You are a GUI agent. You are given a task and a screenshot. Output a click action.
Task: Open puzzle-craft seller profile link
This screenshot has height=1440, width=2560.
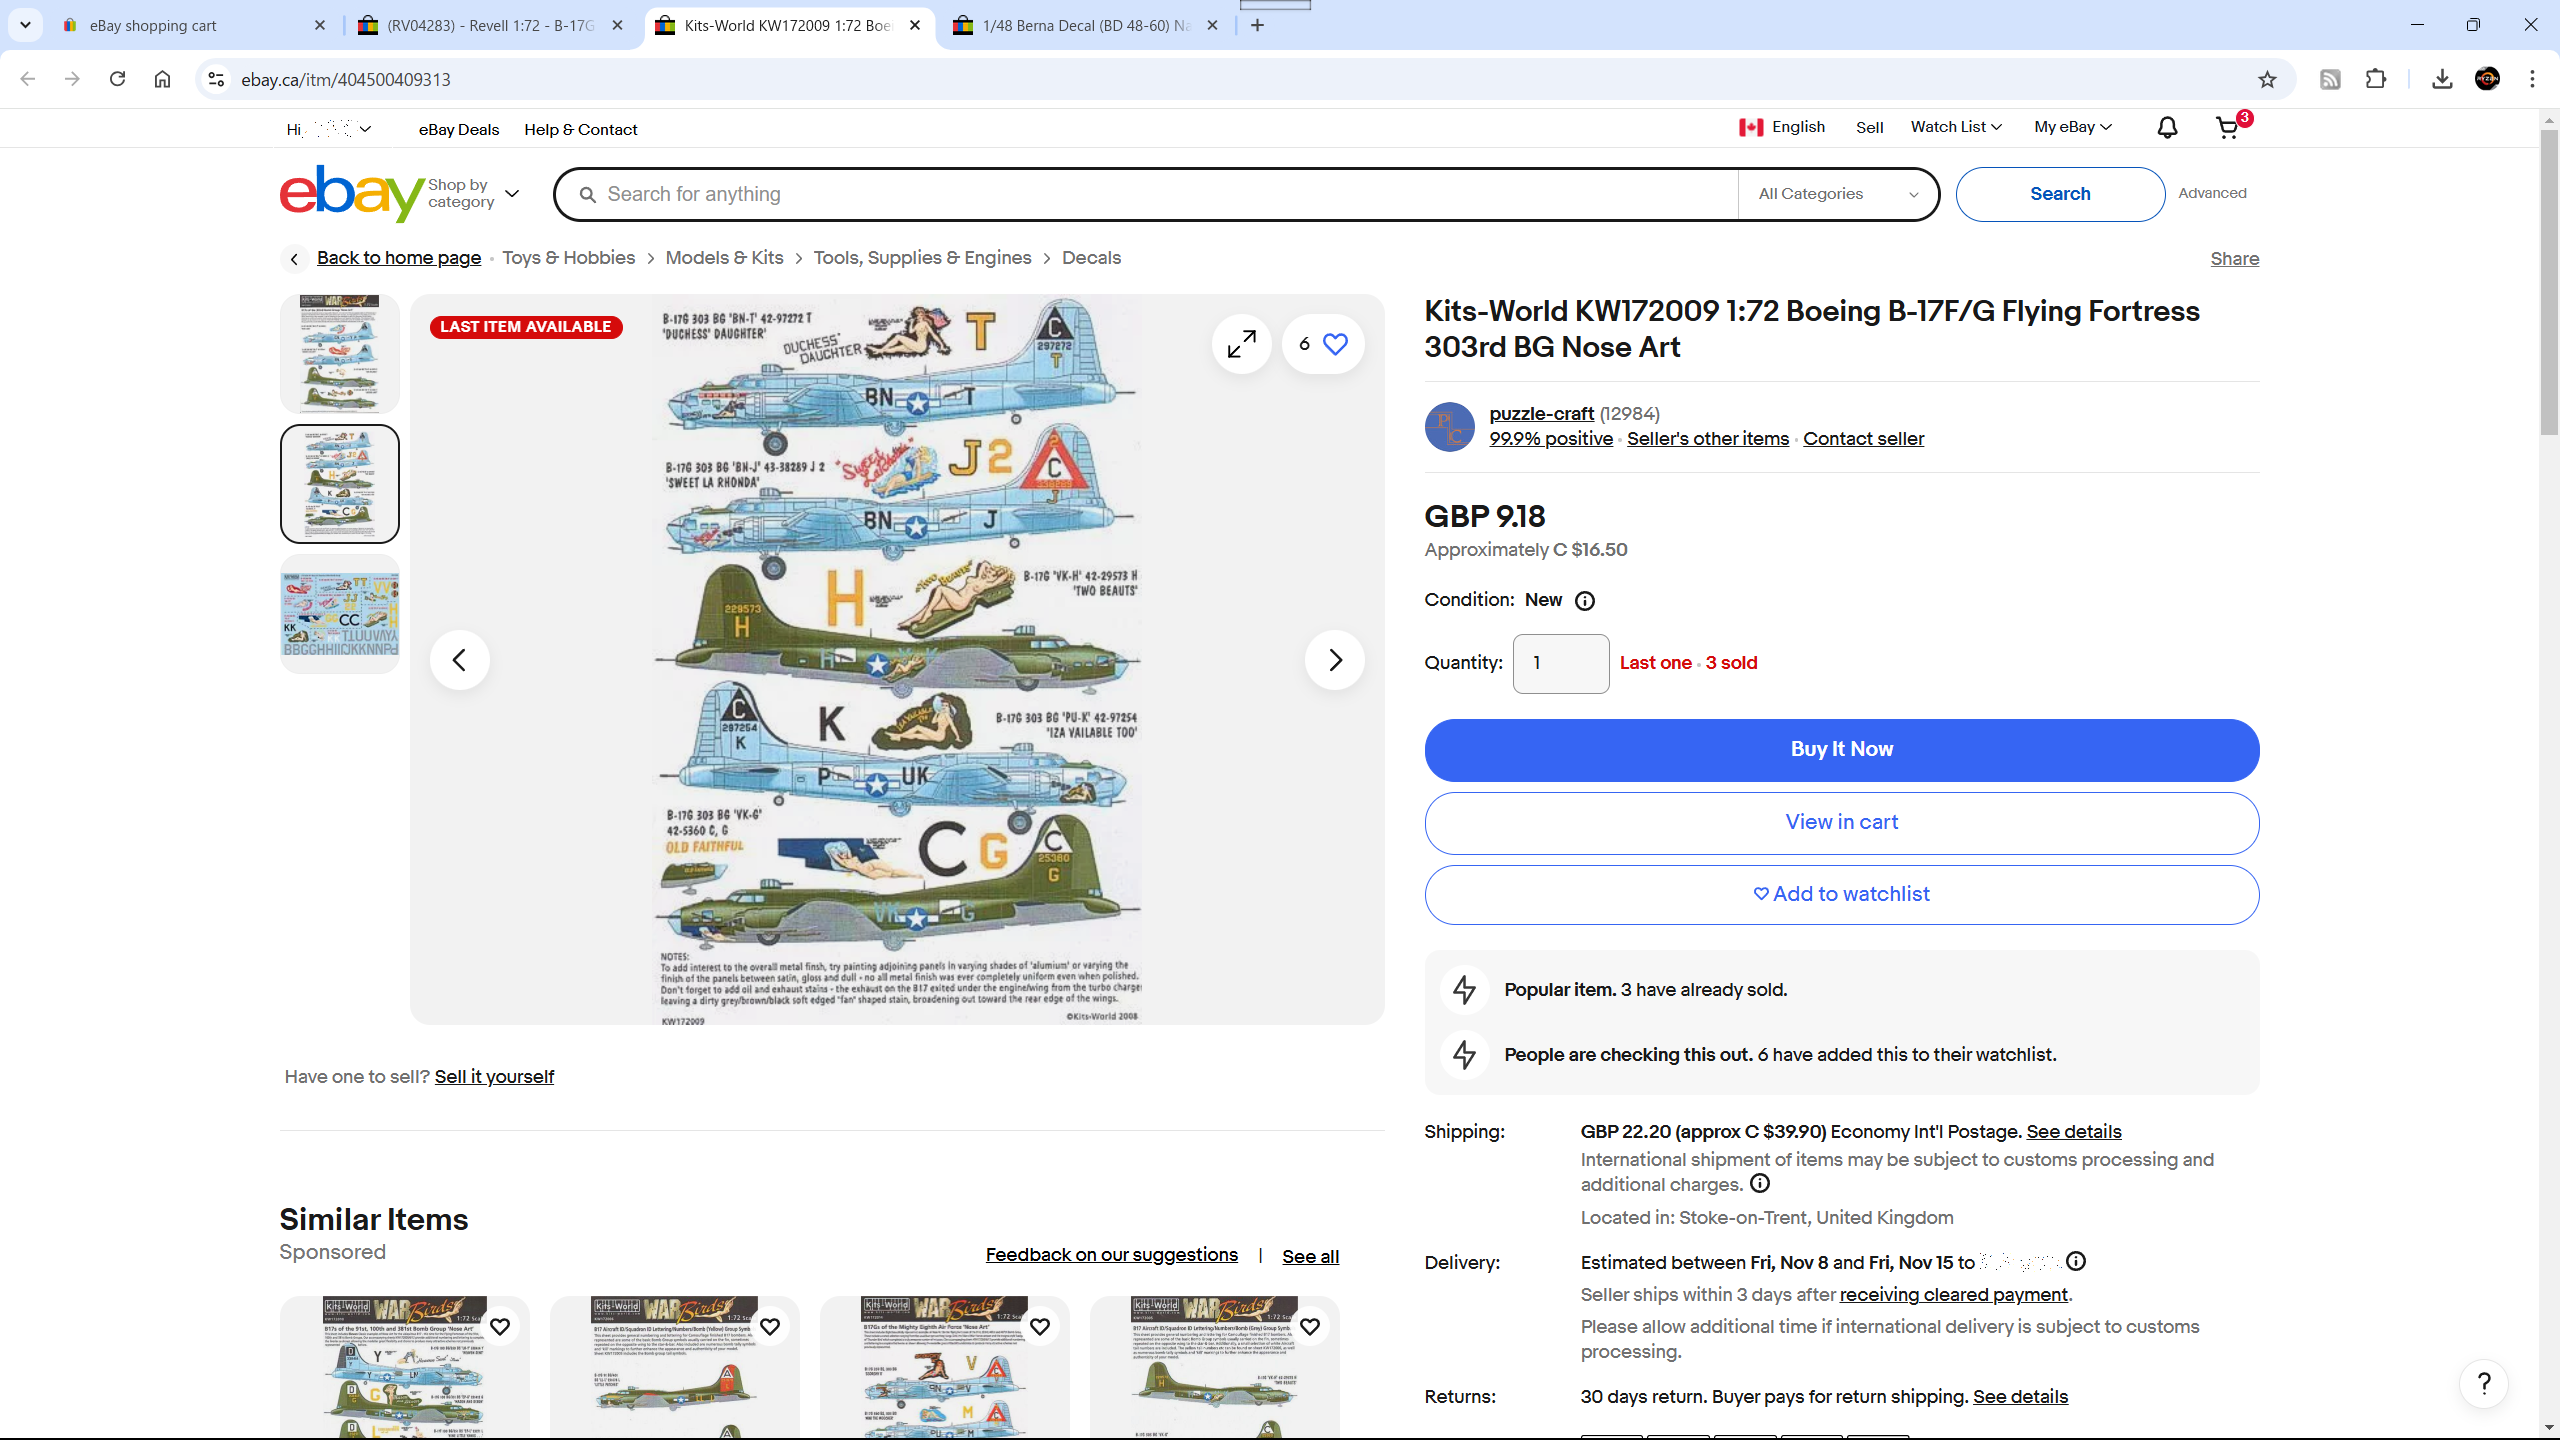coord(1541,414)
